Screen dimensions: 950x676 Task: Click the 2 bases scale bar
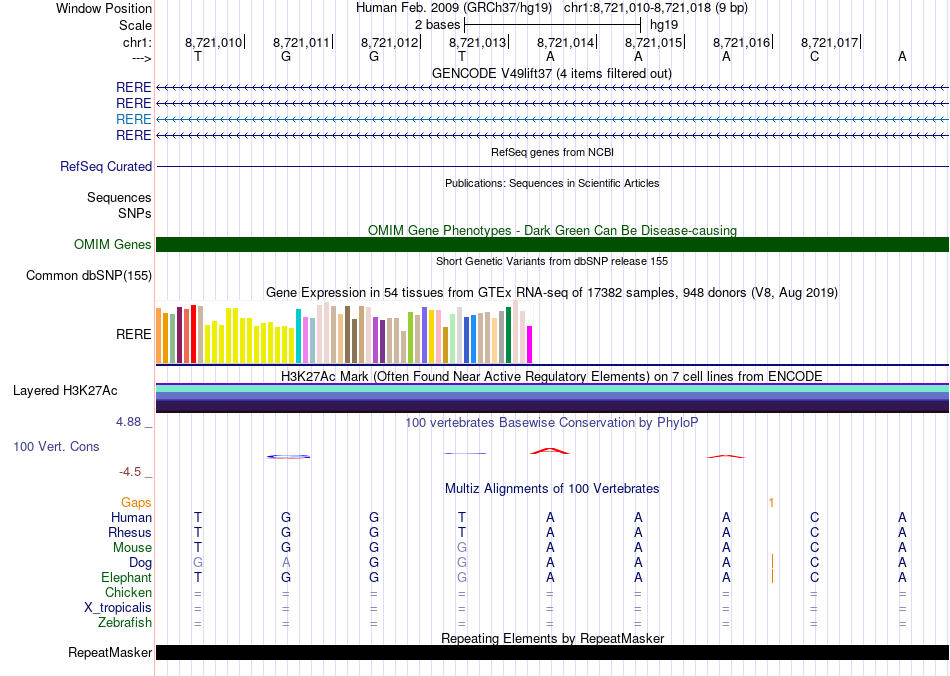(552, 25)
